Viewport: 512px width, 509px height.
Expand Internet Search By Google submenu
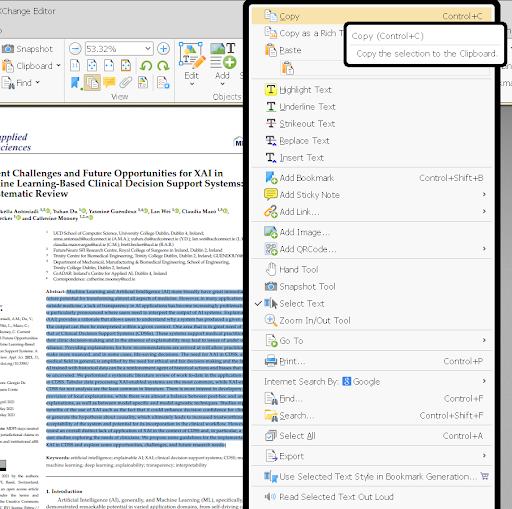(x=372, y=381)
